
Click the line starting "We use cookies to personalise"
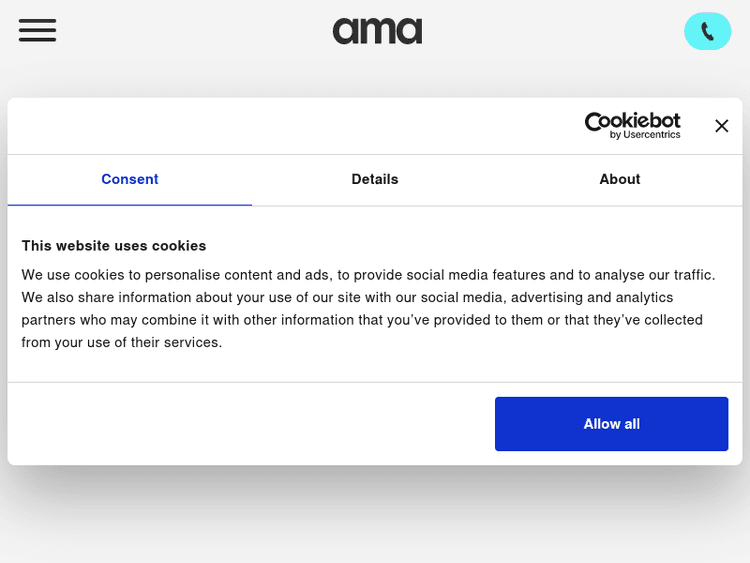(x=368, y=275)
